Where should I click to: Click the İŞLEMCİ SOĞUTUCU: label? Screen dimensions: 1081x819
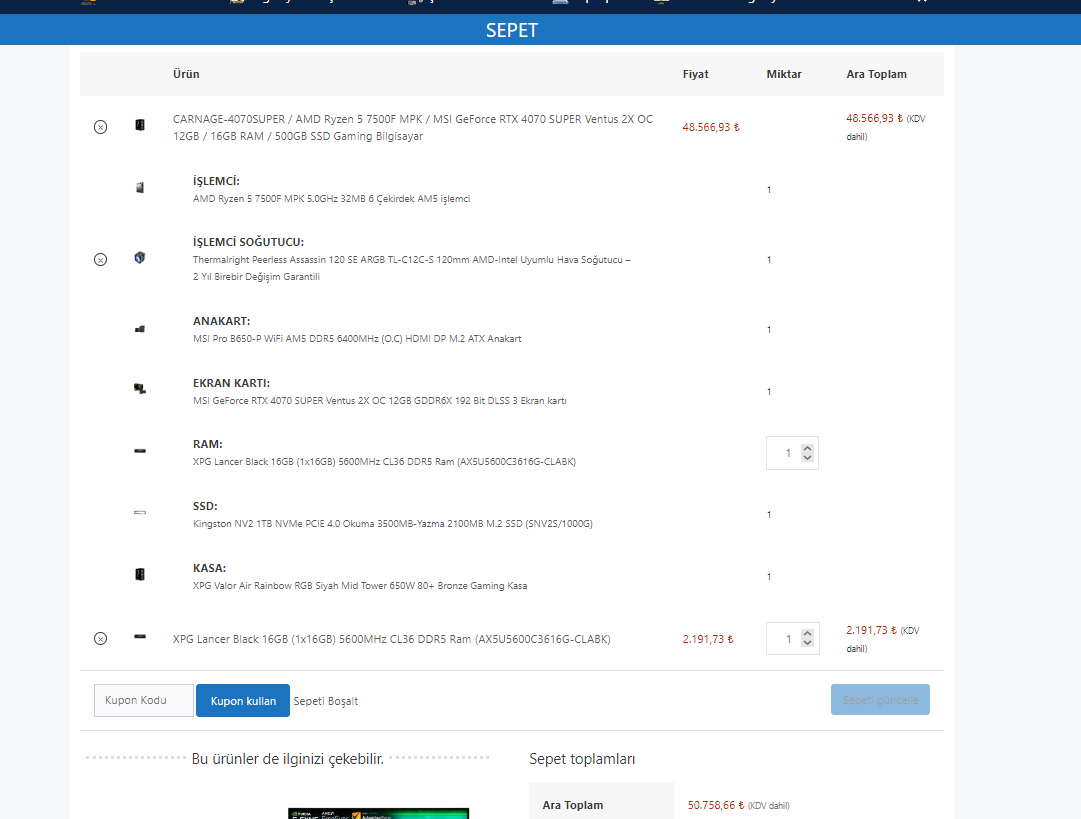coord(248,242)
